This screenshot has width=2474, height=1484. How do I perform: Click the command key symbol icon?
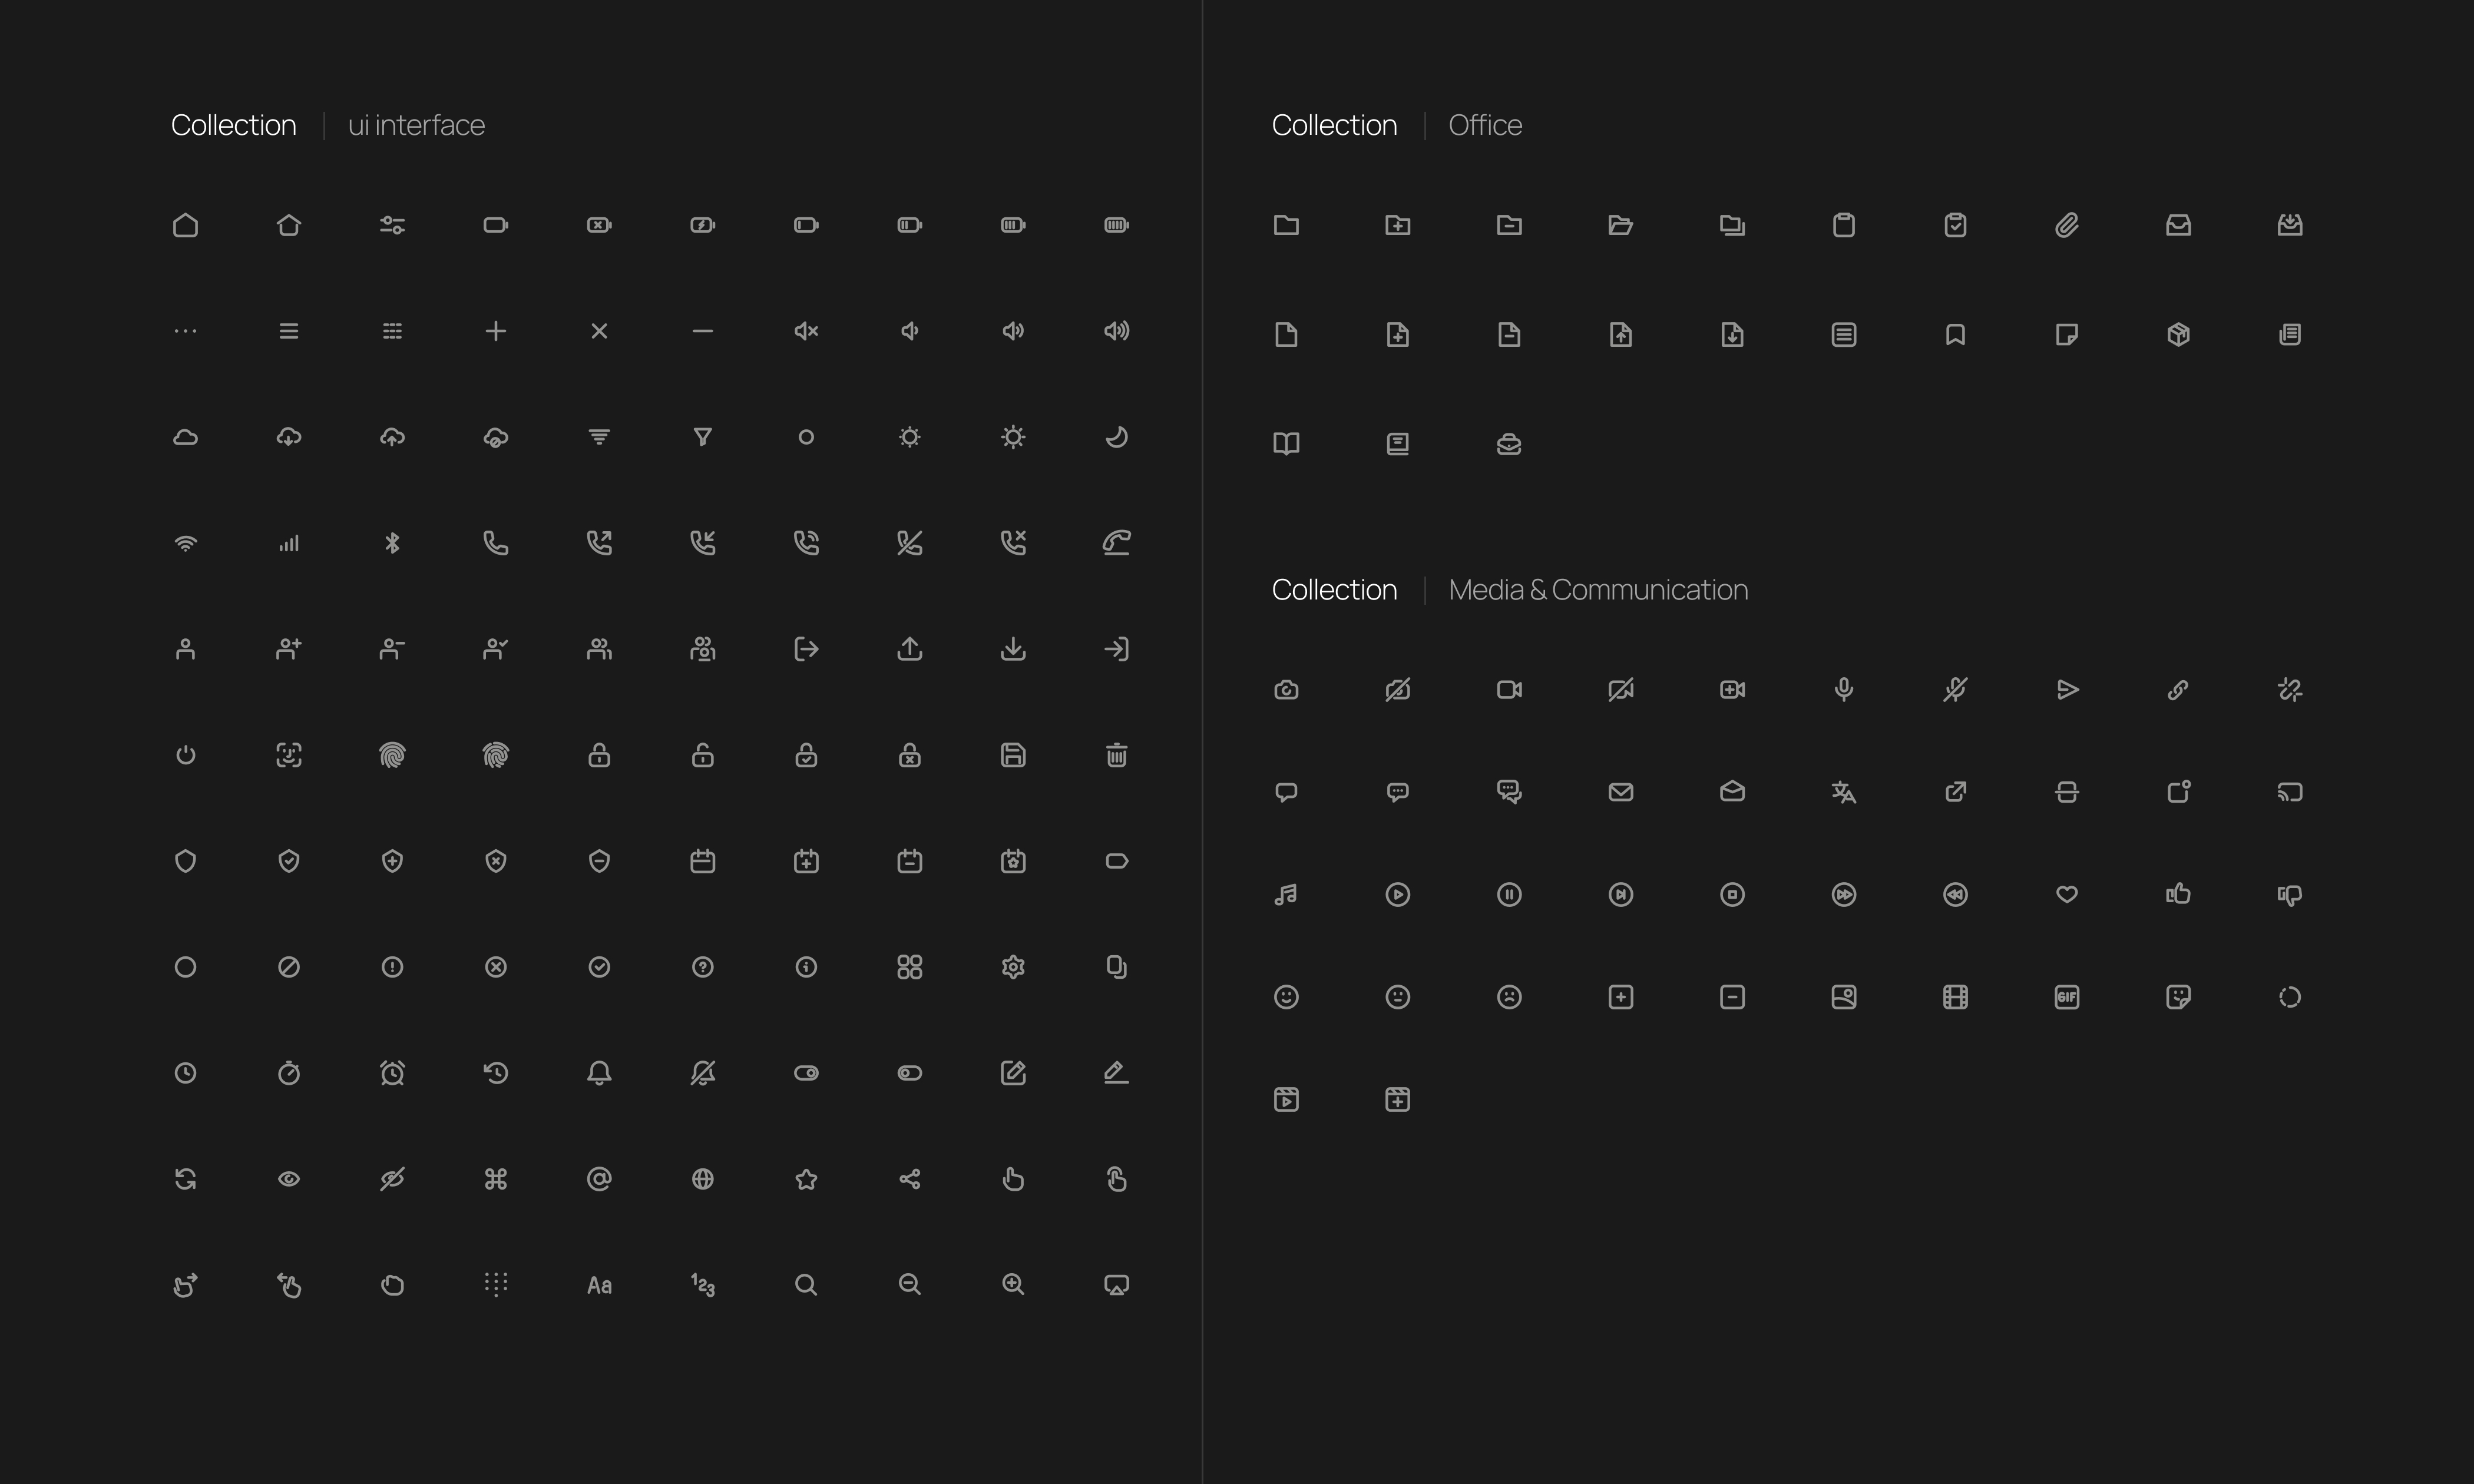(495, 1179)
